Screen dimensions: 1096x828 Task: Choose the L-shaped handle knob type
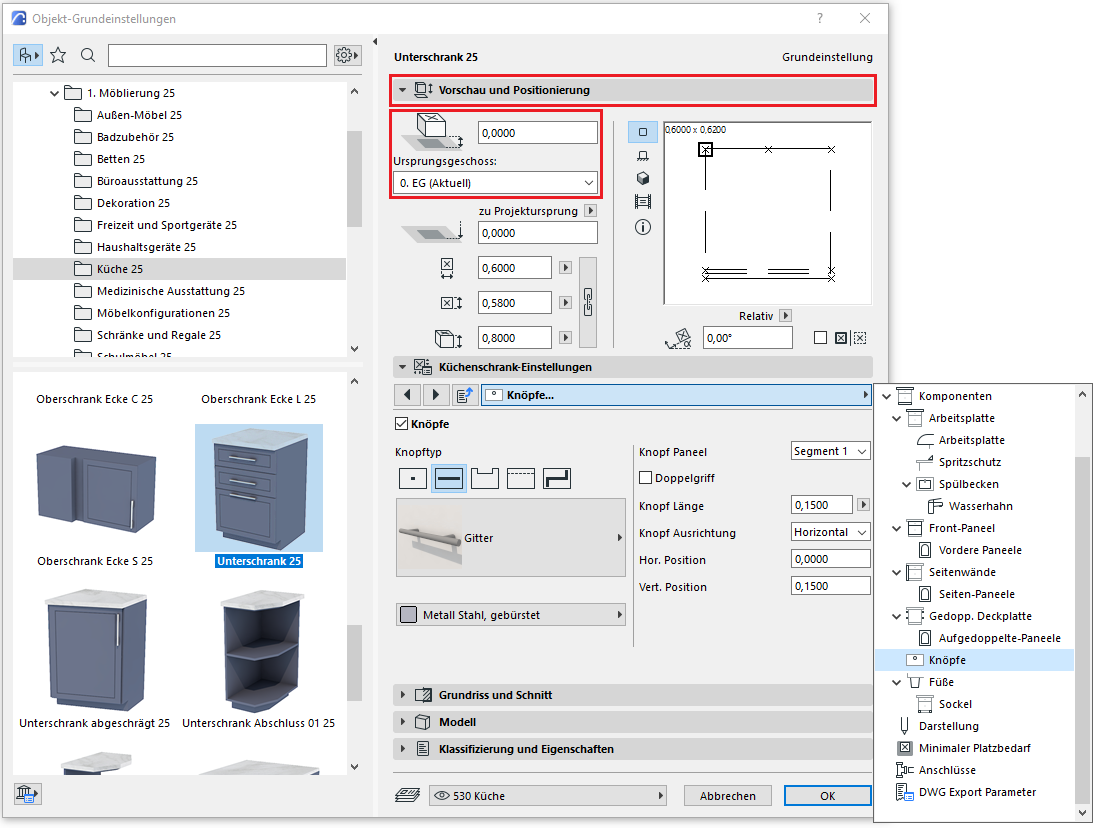[557, 478]
